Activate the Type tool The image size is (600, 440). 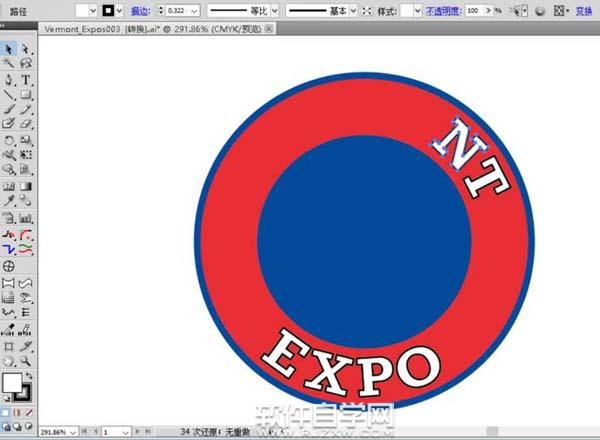pyautogui.click(x=26, y=80)
